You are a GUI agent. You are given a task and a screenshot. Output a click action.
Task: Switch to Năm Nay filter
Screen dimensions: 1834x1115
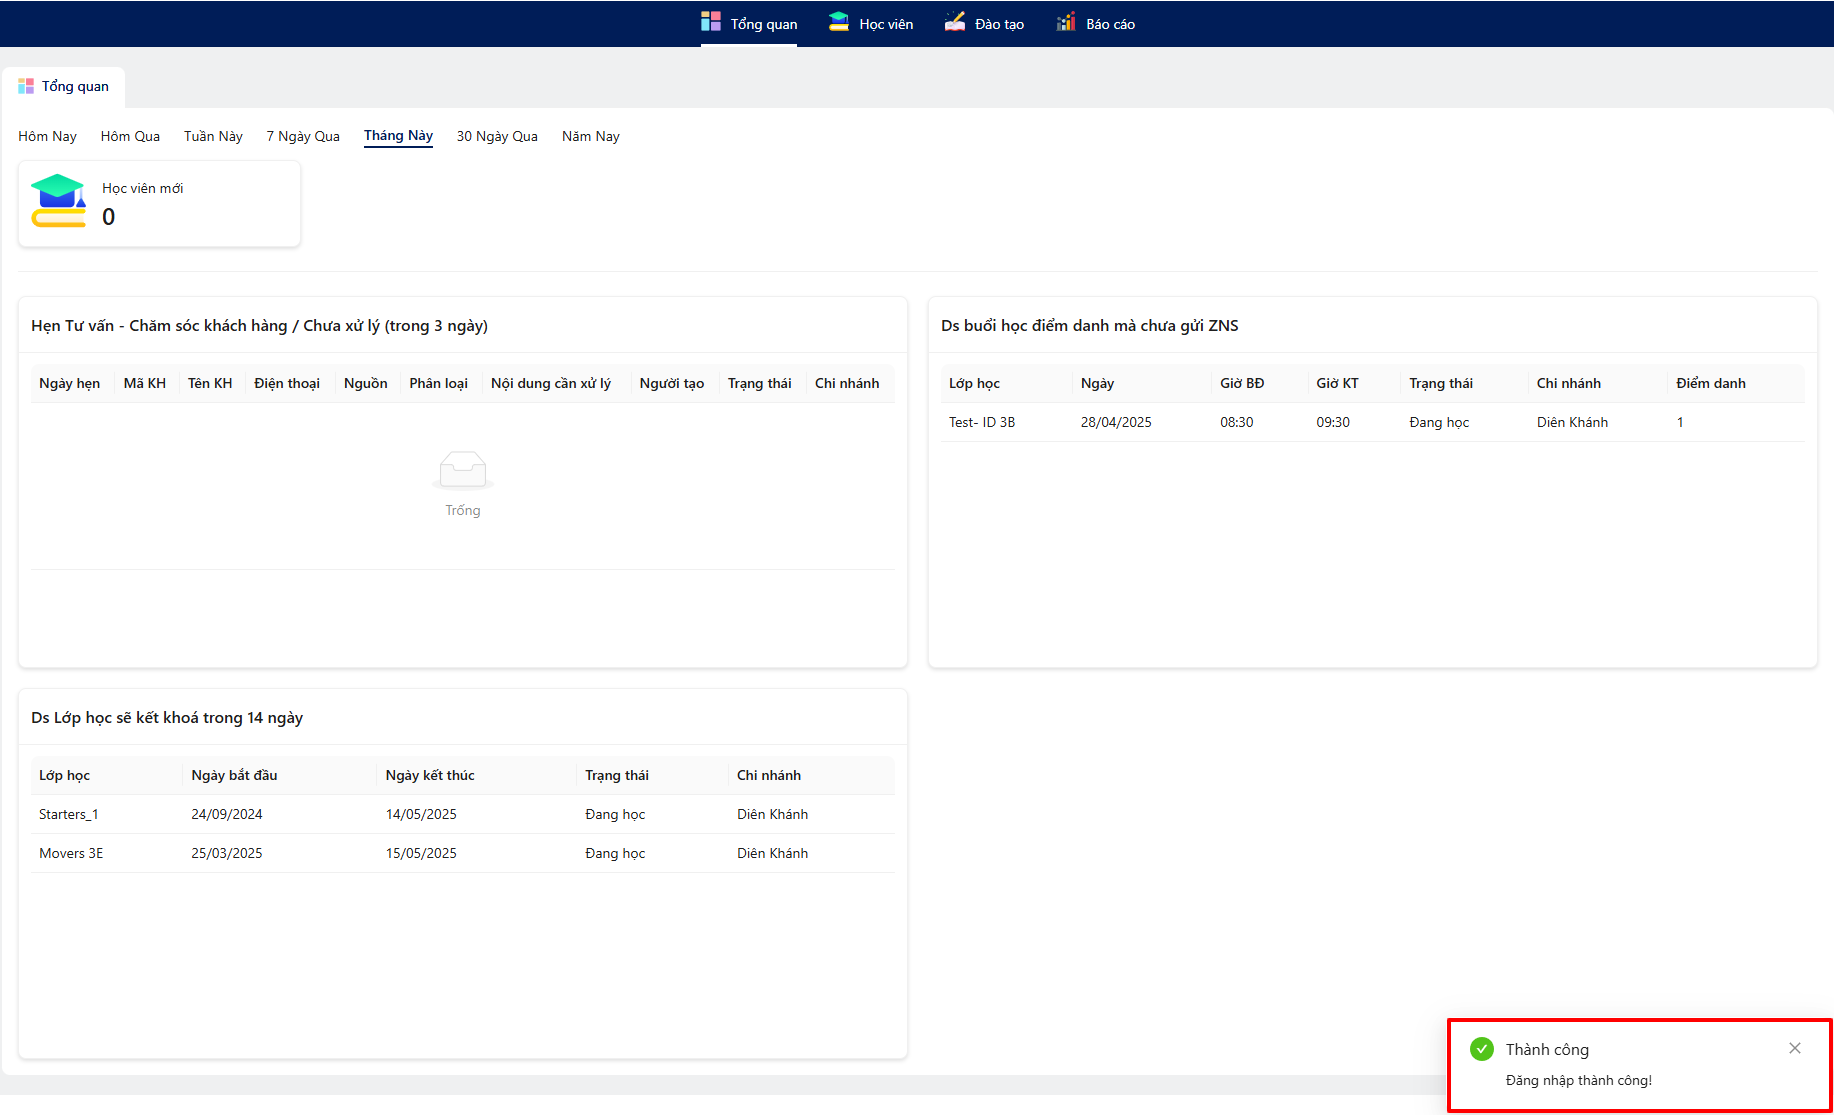(x=591, y=136)
